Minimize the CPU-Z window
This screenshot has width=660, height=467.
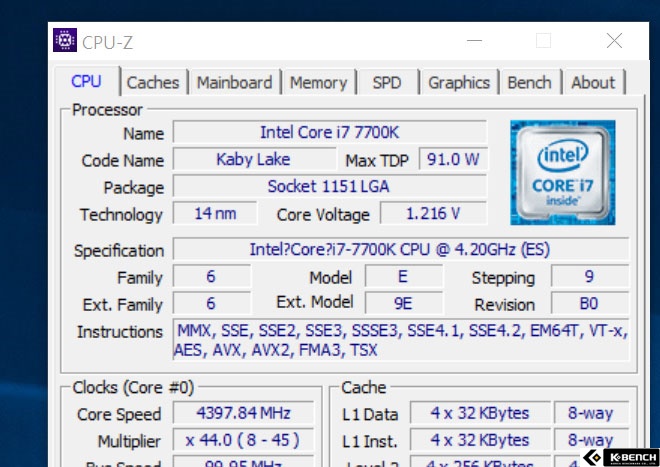pyautogui.click(x=474, y=41)
